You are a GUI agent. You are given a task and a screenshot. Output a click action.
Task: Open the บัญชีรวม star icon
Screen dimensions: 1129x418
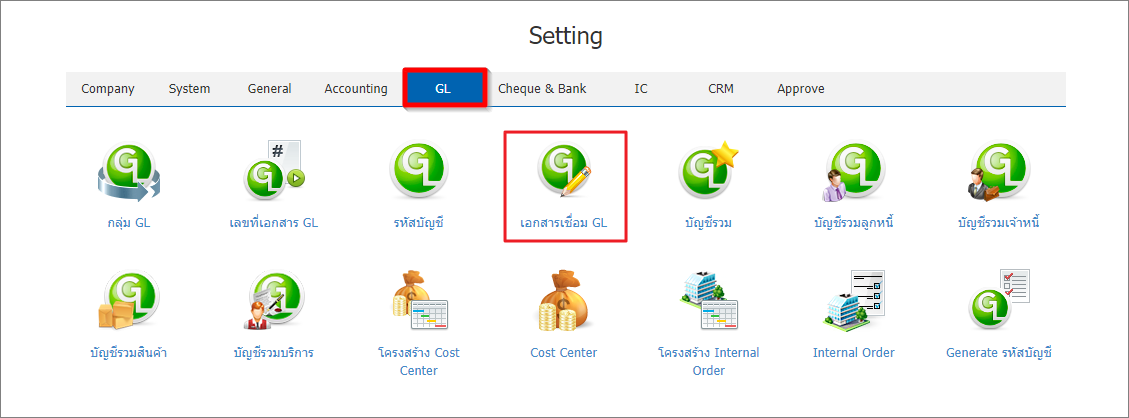709,171
